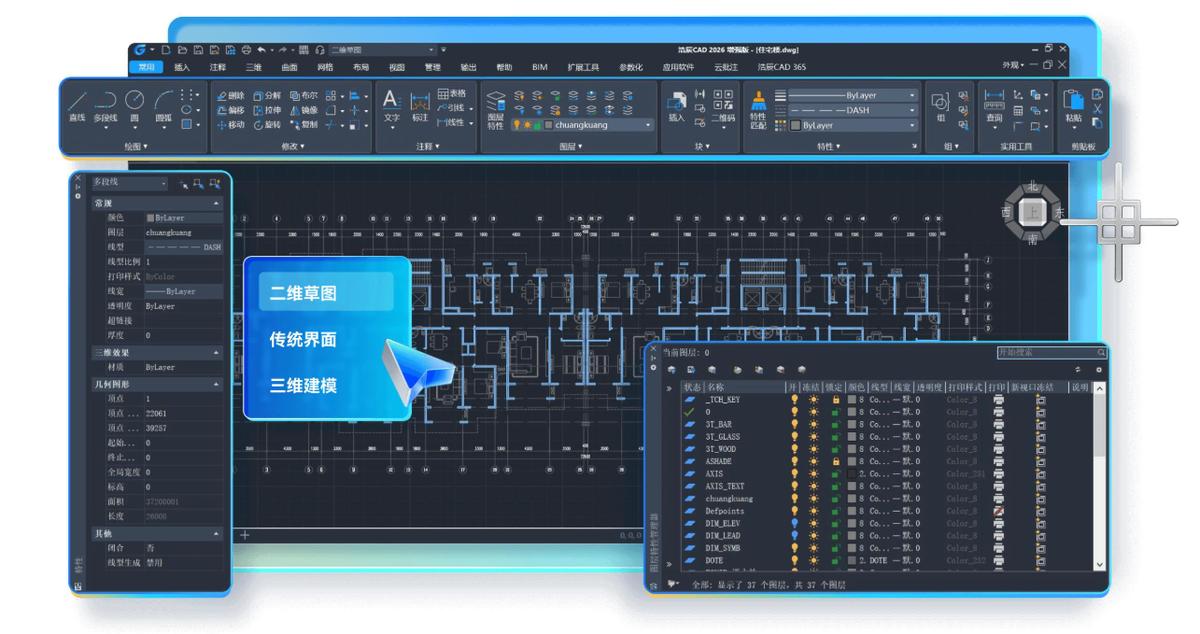The width and height of the screenshot is (1200, 634).
Task: Click the 插入 block insert tool
Action: 677,106
